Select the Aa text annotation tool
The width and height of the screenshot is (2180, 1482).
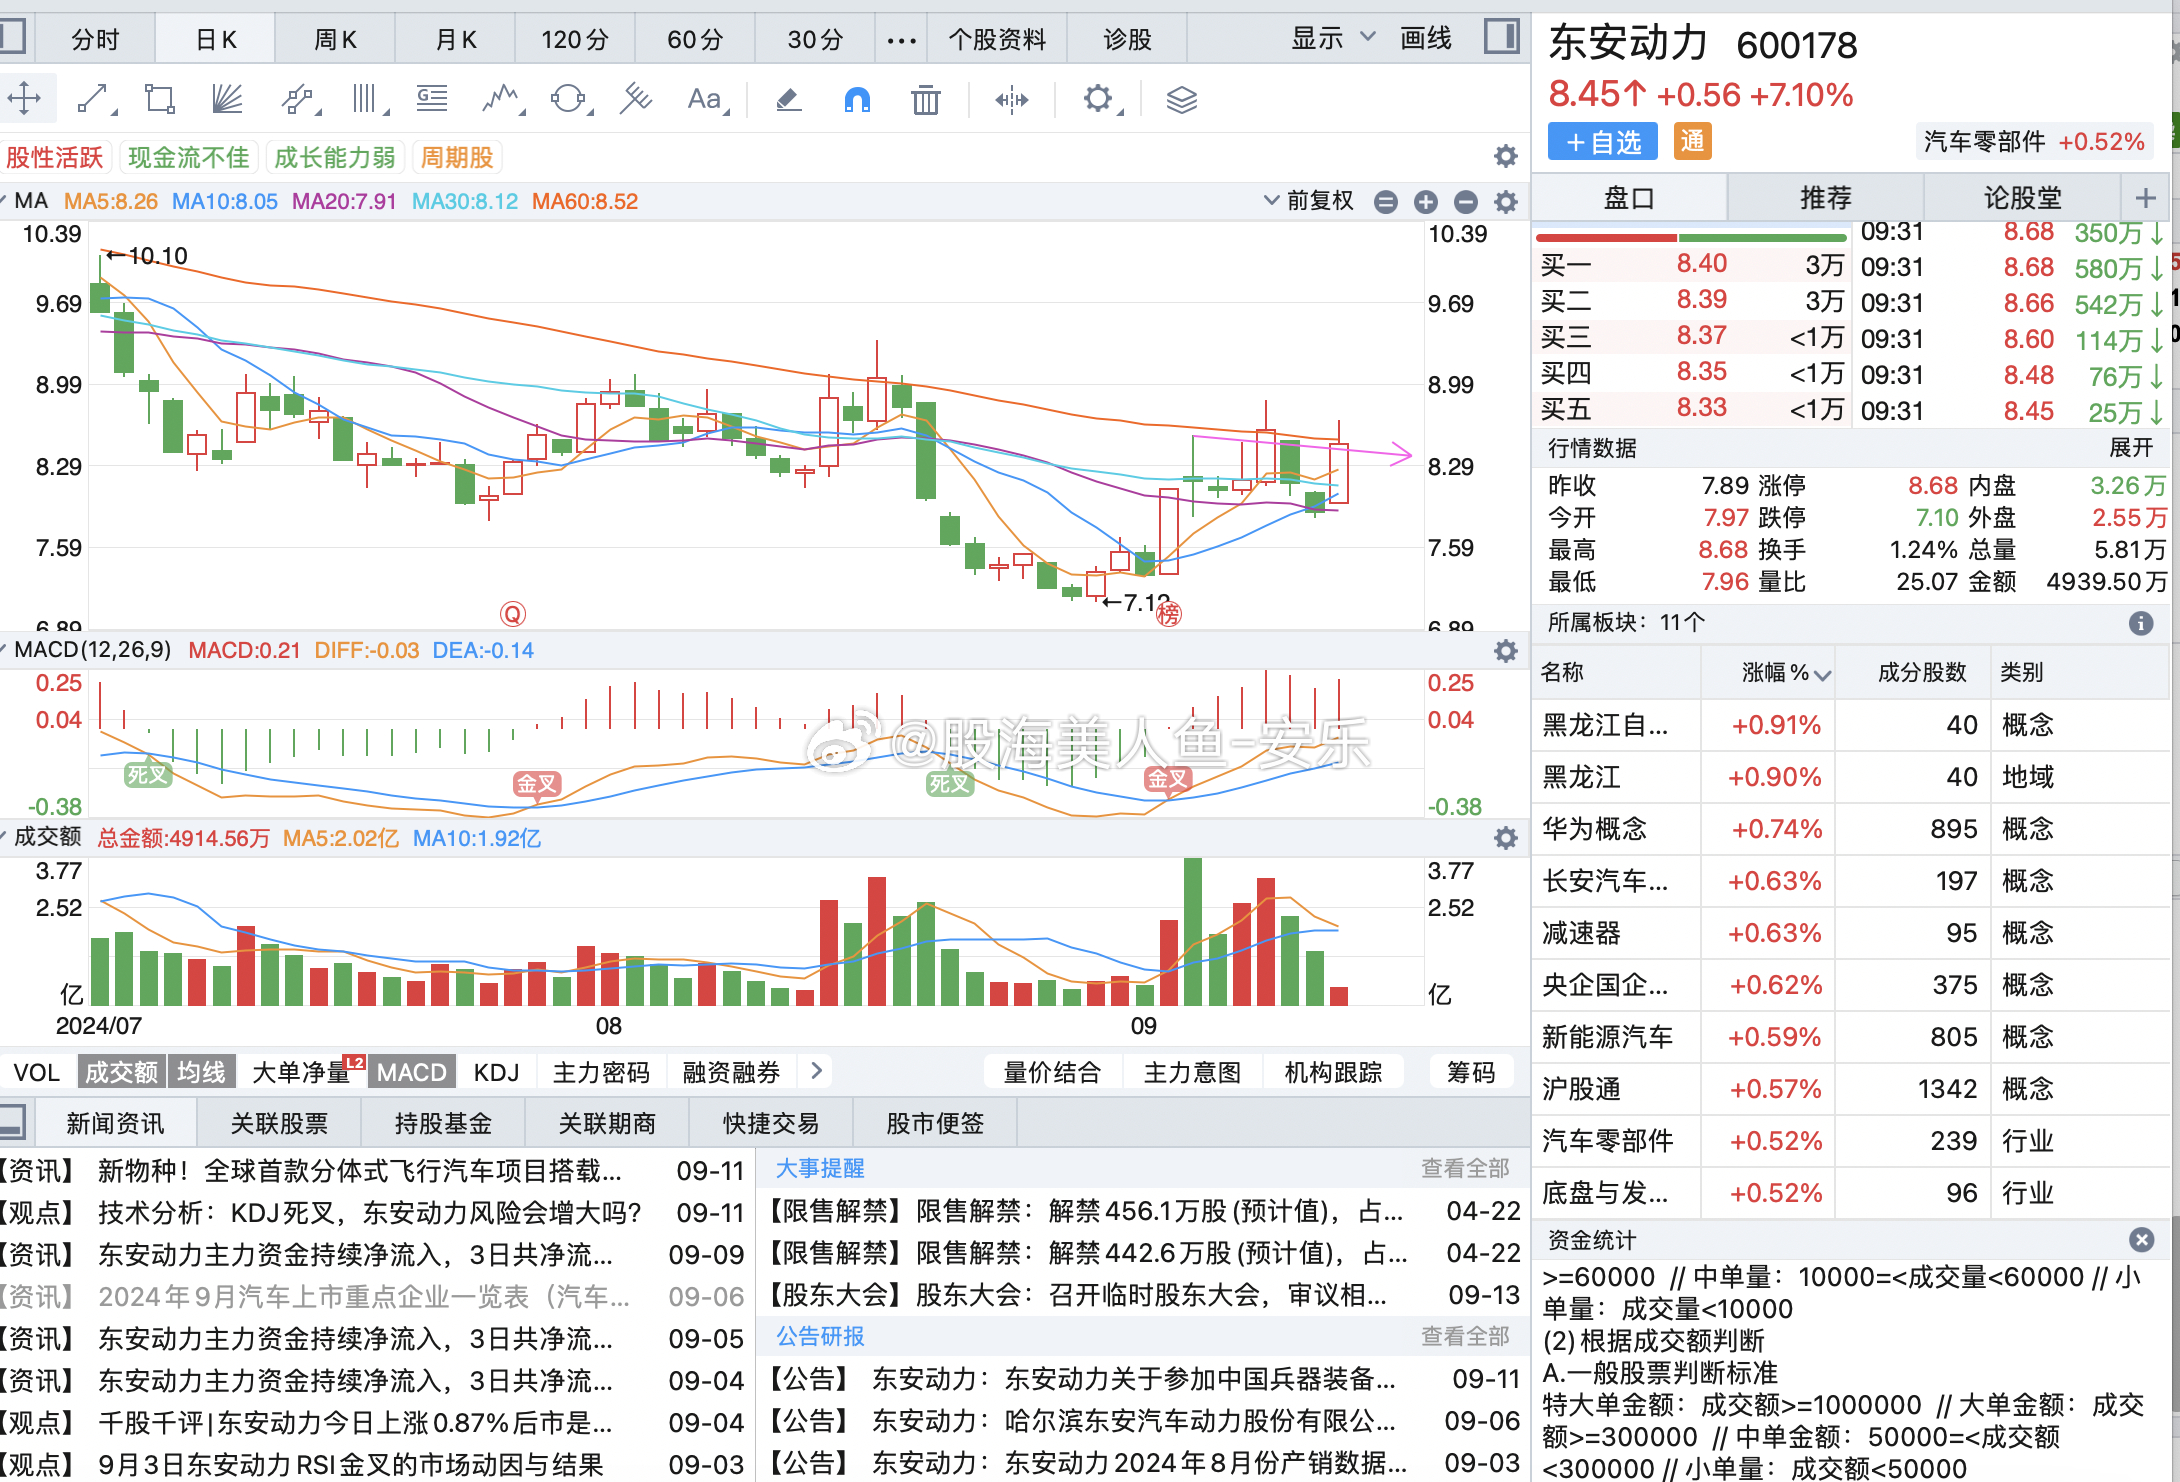coord(706,99)
